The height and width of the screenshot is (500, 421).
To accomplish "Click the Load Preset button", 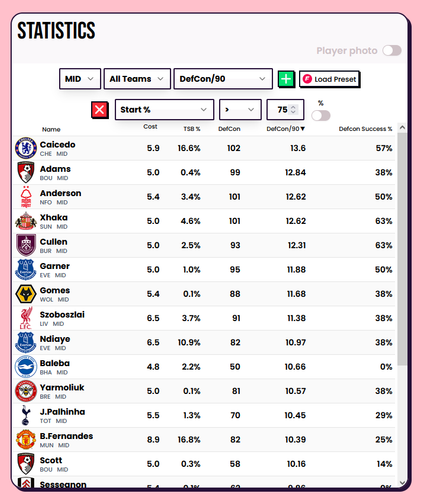I will pos(329,79).
